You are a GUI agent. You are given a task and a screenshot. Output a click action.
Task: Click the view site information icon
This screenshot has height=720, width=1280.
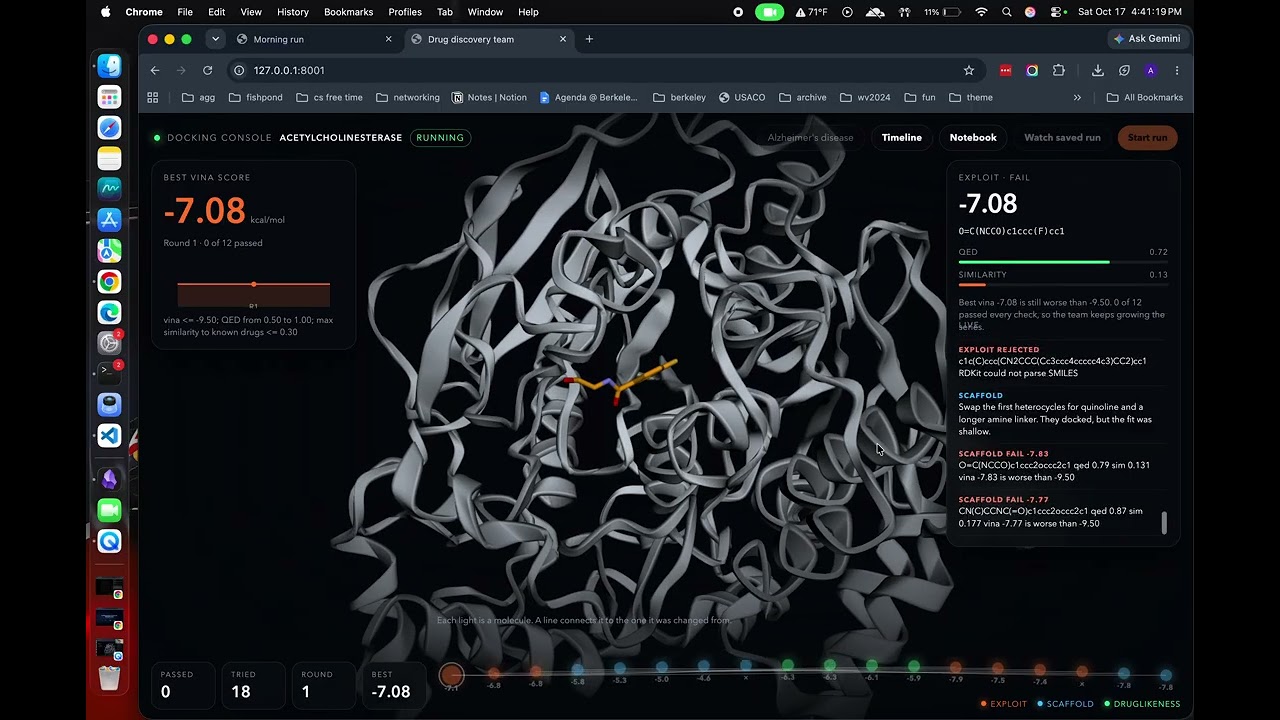coord(238,70)
